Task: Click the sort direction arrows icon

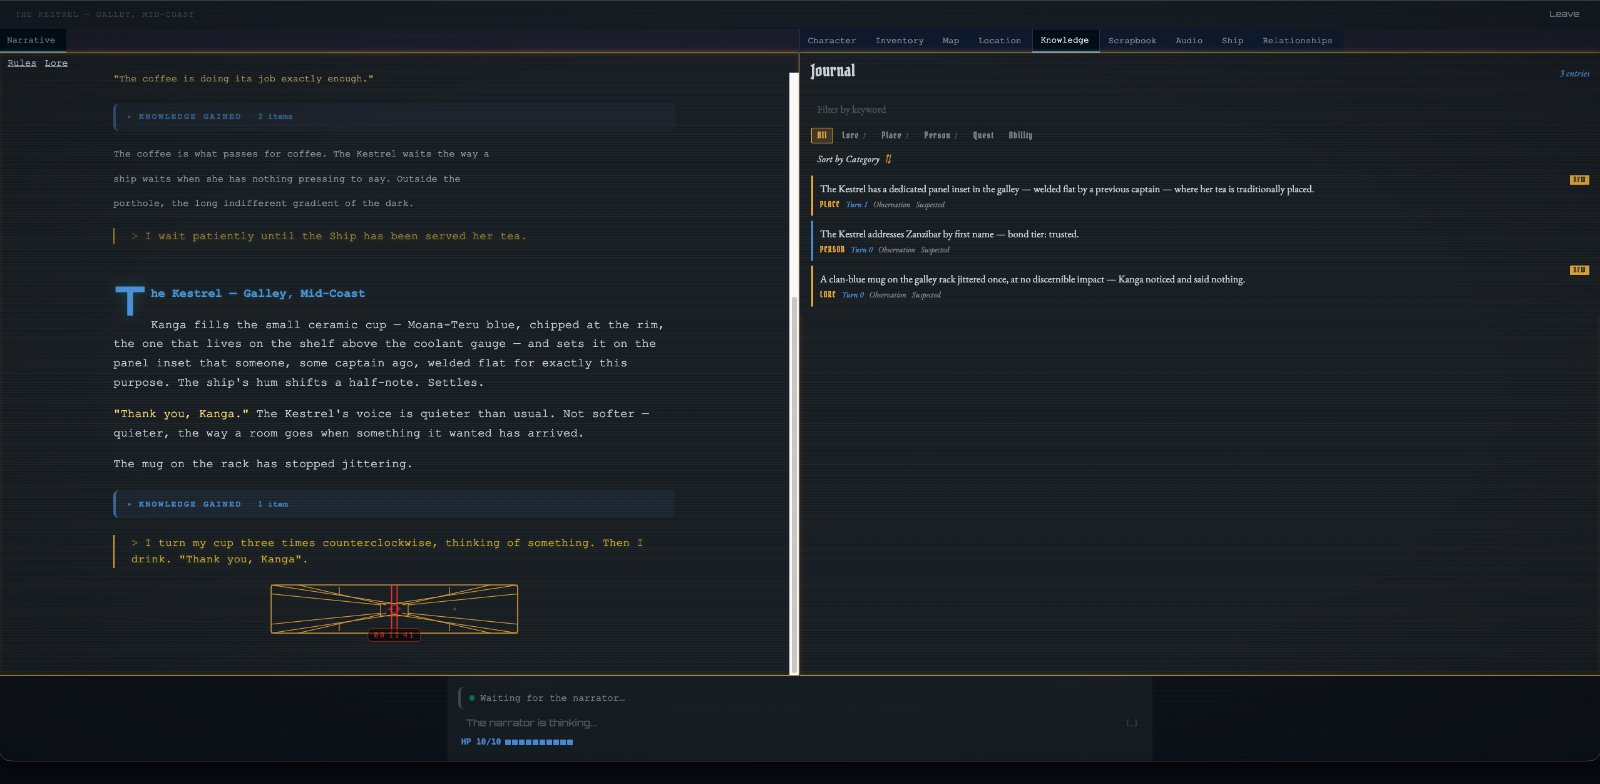Action: pyautogui.click(x=888, y=159)
